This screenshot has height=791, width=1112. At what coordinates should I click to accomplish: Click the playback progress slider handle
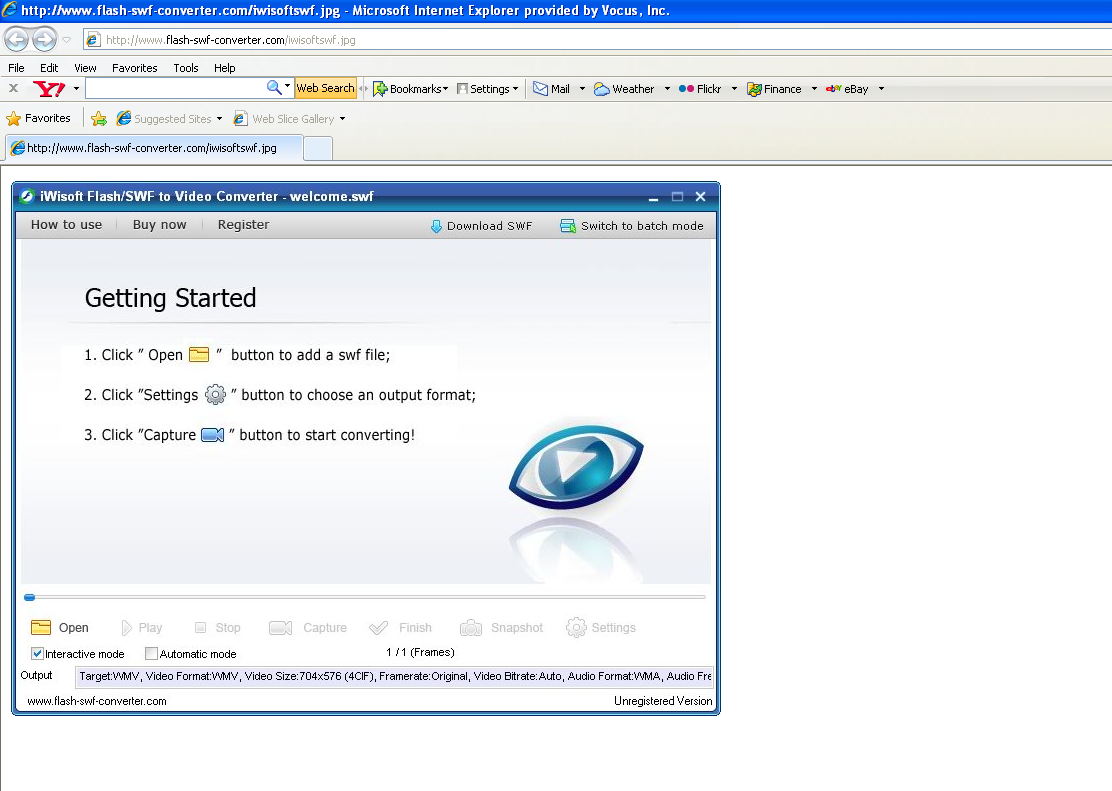click(x=29, y=597)
